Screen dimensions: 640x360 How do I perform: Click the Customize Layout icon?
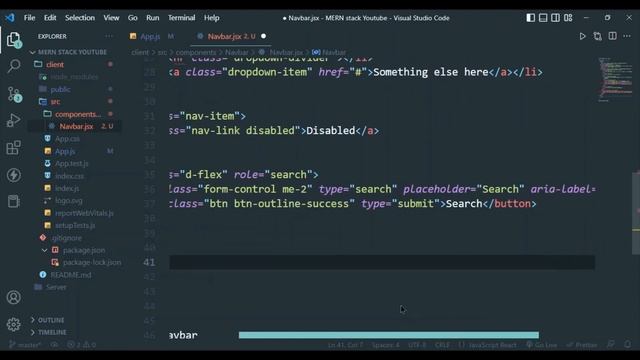click(x=568, y=18)
